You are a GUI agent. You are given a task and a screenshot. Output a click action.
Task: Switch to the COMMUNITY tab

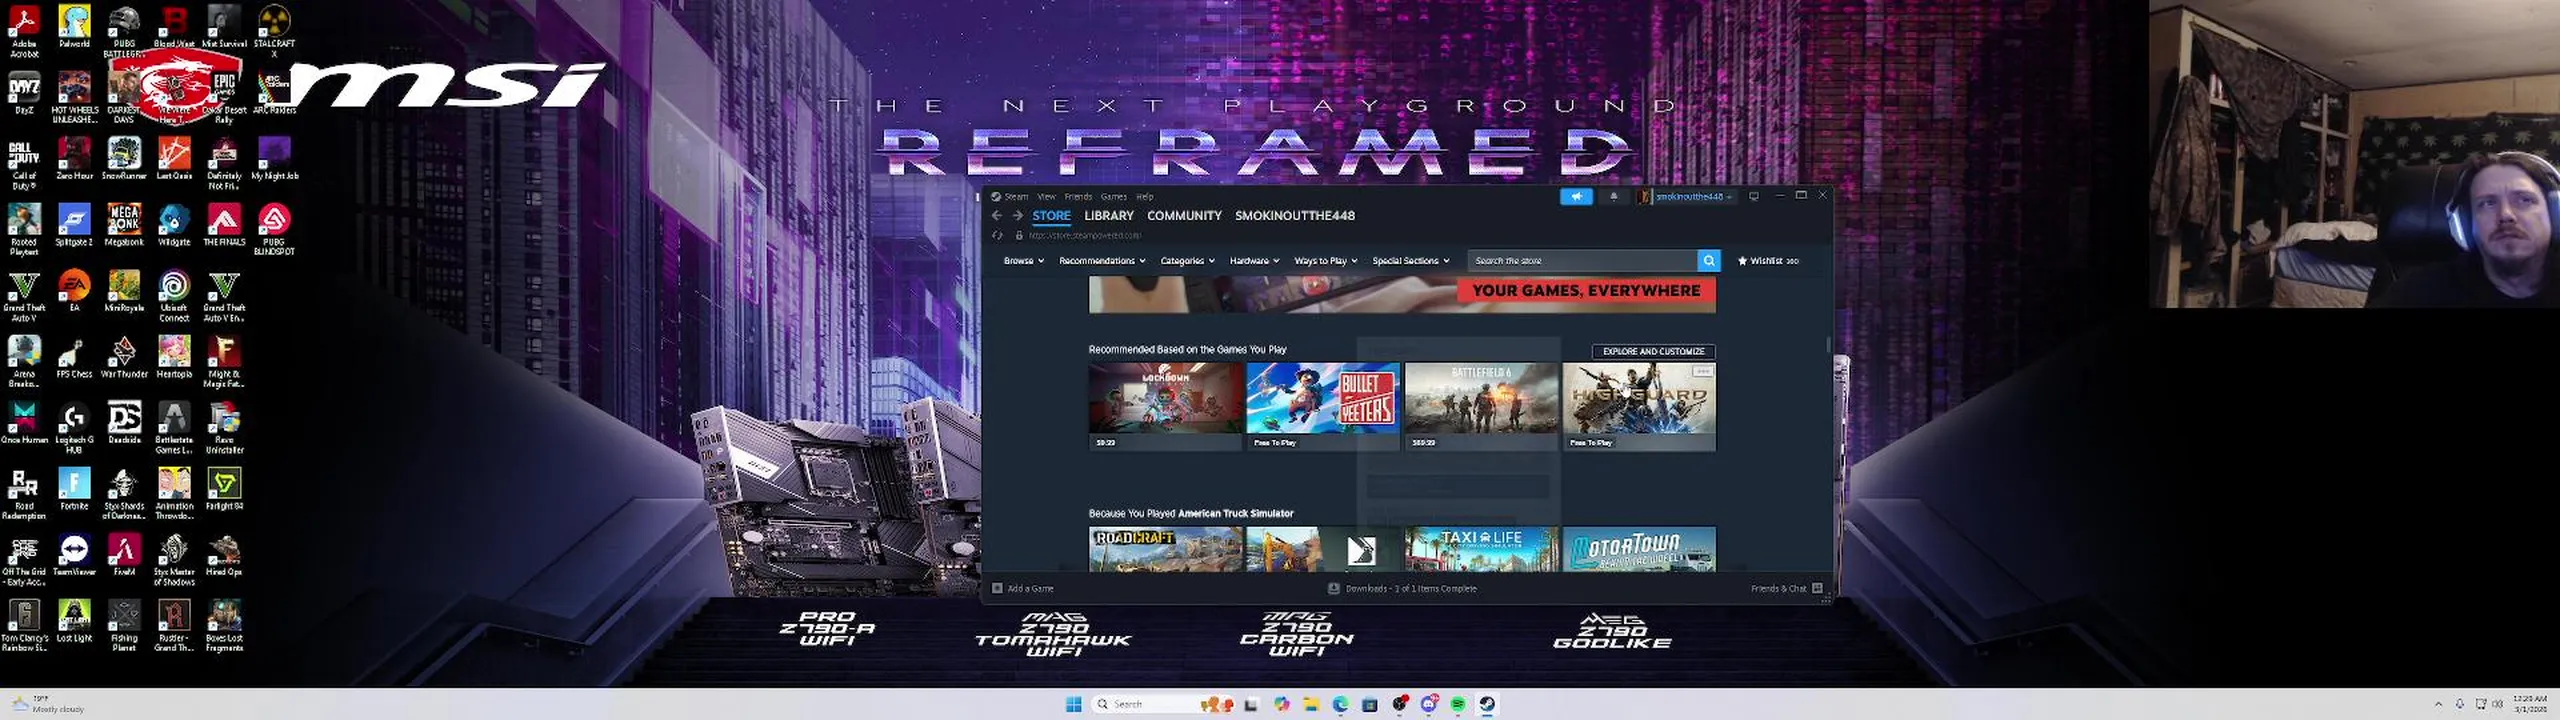point(1184,216)
